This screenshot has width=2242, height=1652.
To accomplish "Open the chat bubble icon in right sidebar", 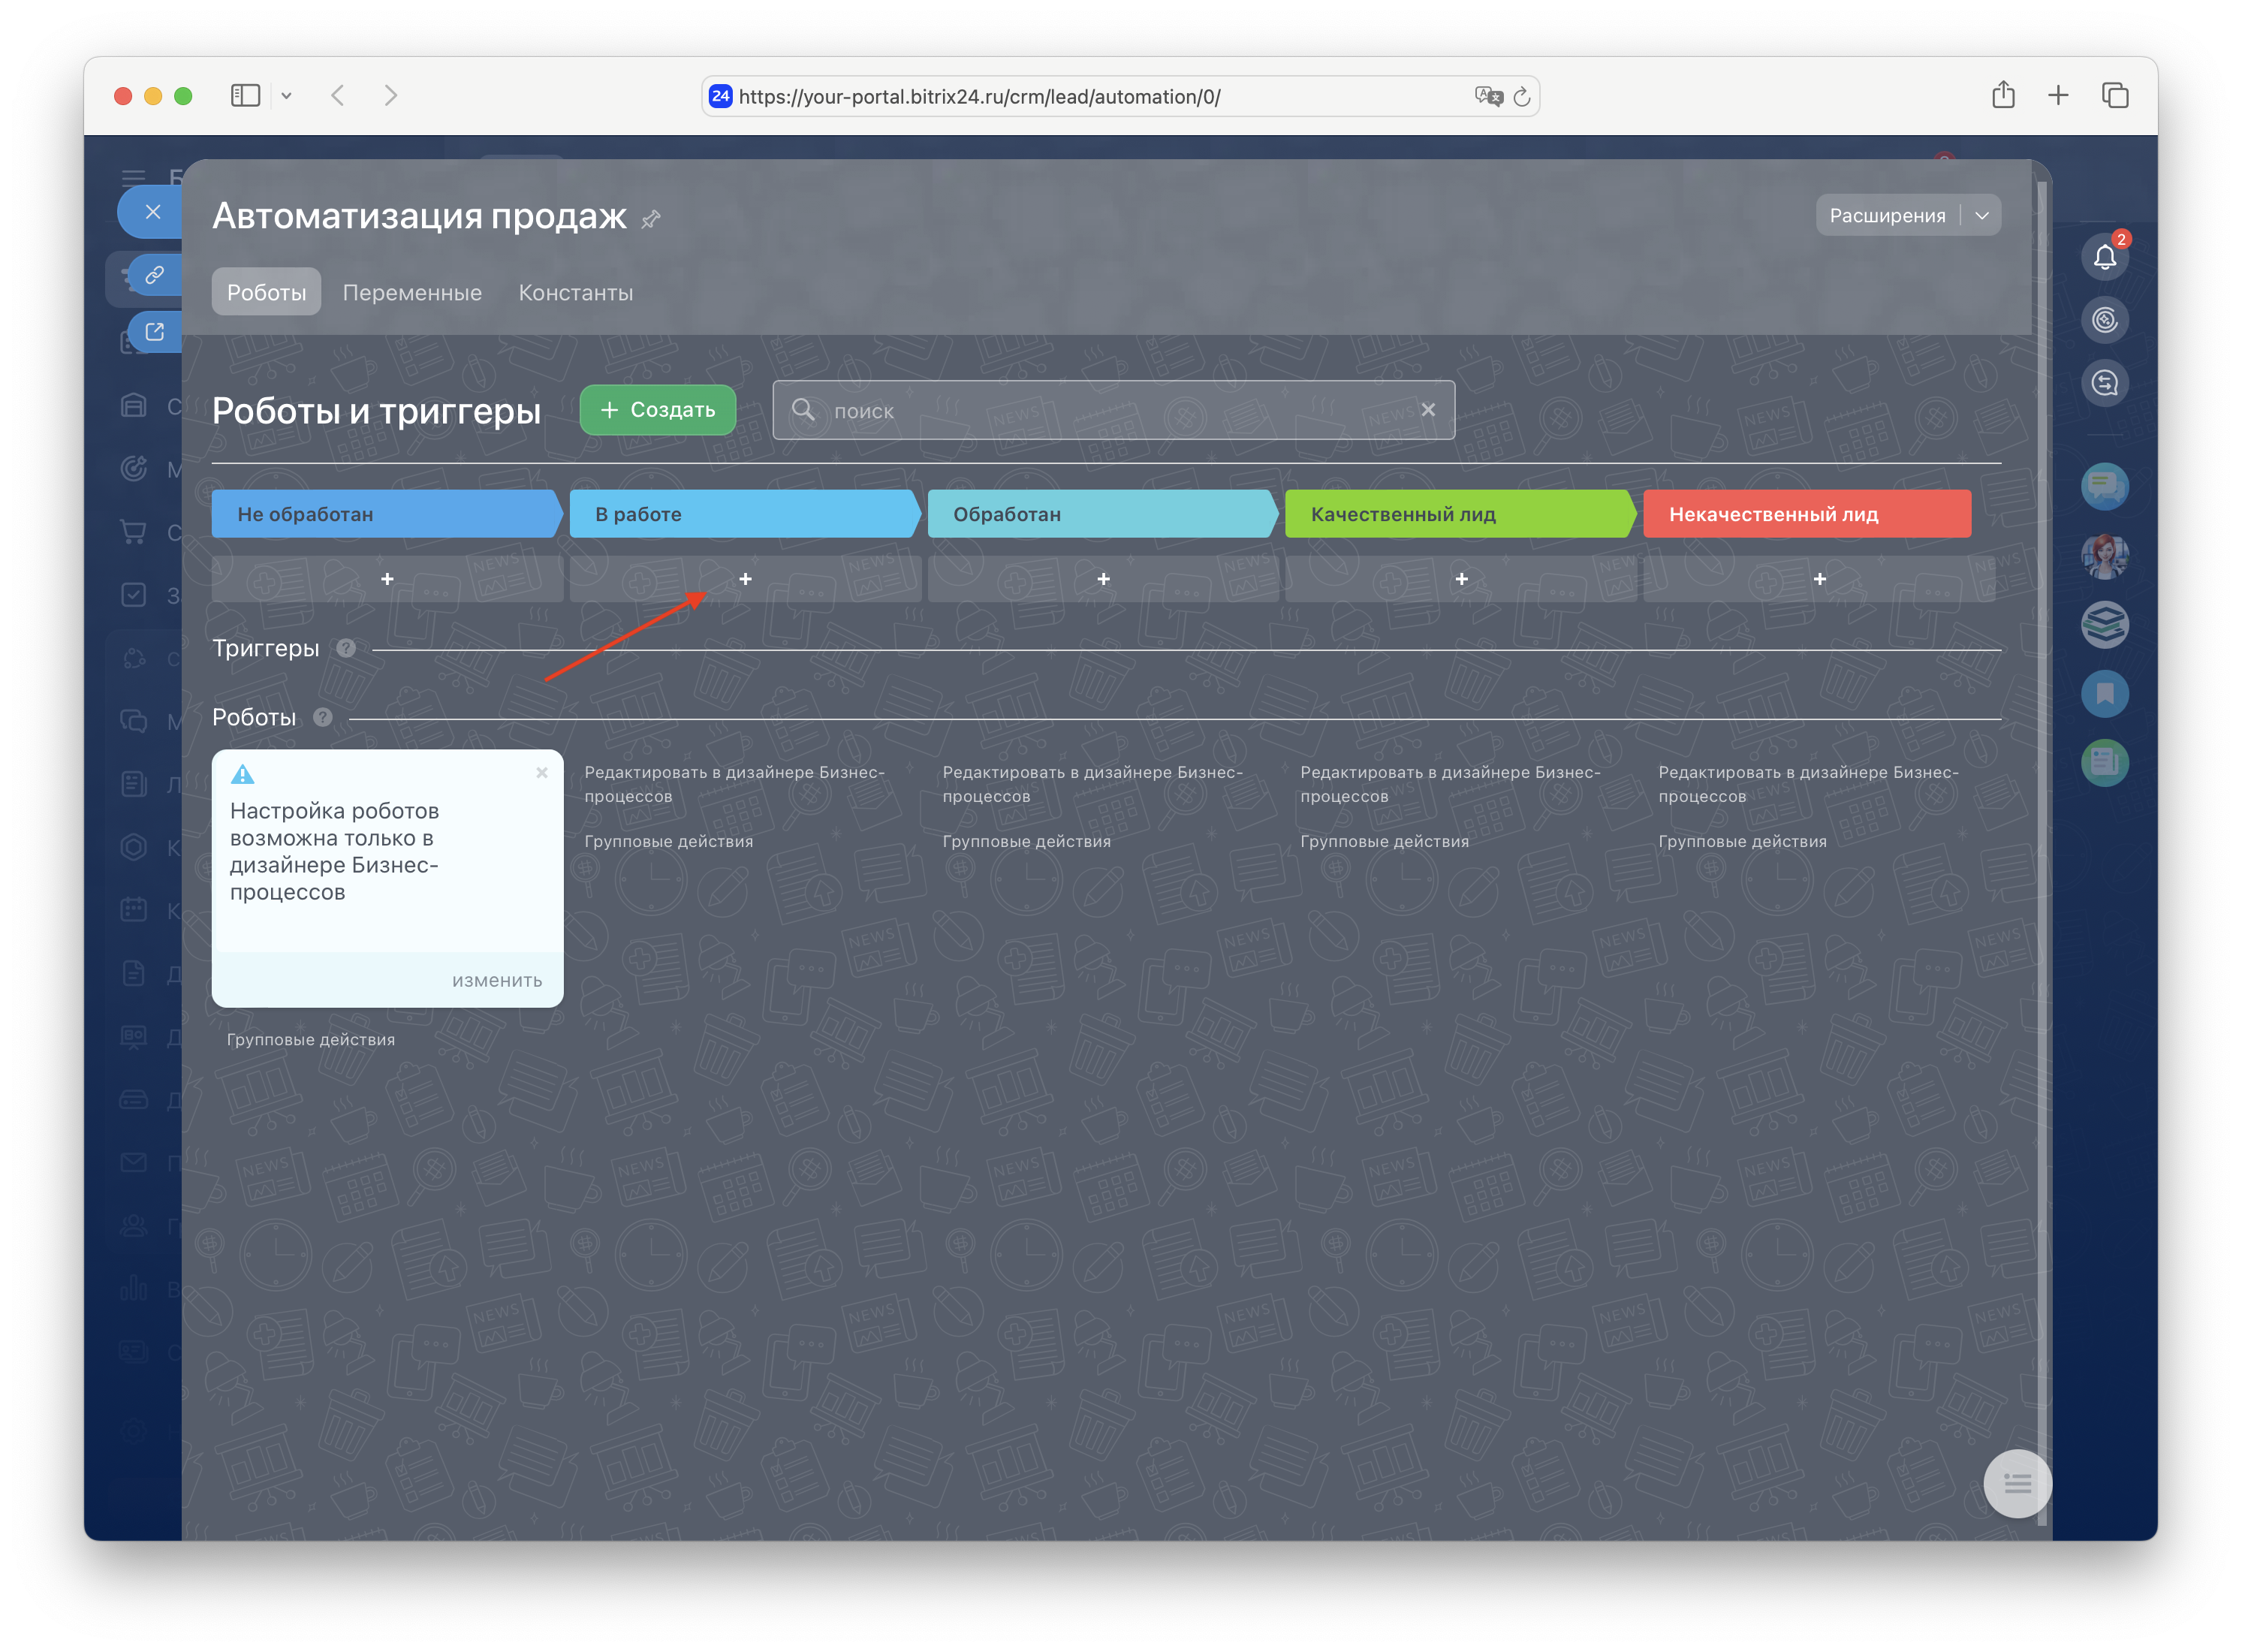I will coord(2104,487).
